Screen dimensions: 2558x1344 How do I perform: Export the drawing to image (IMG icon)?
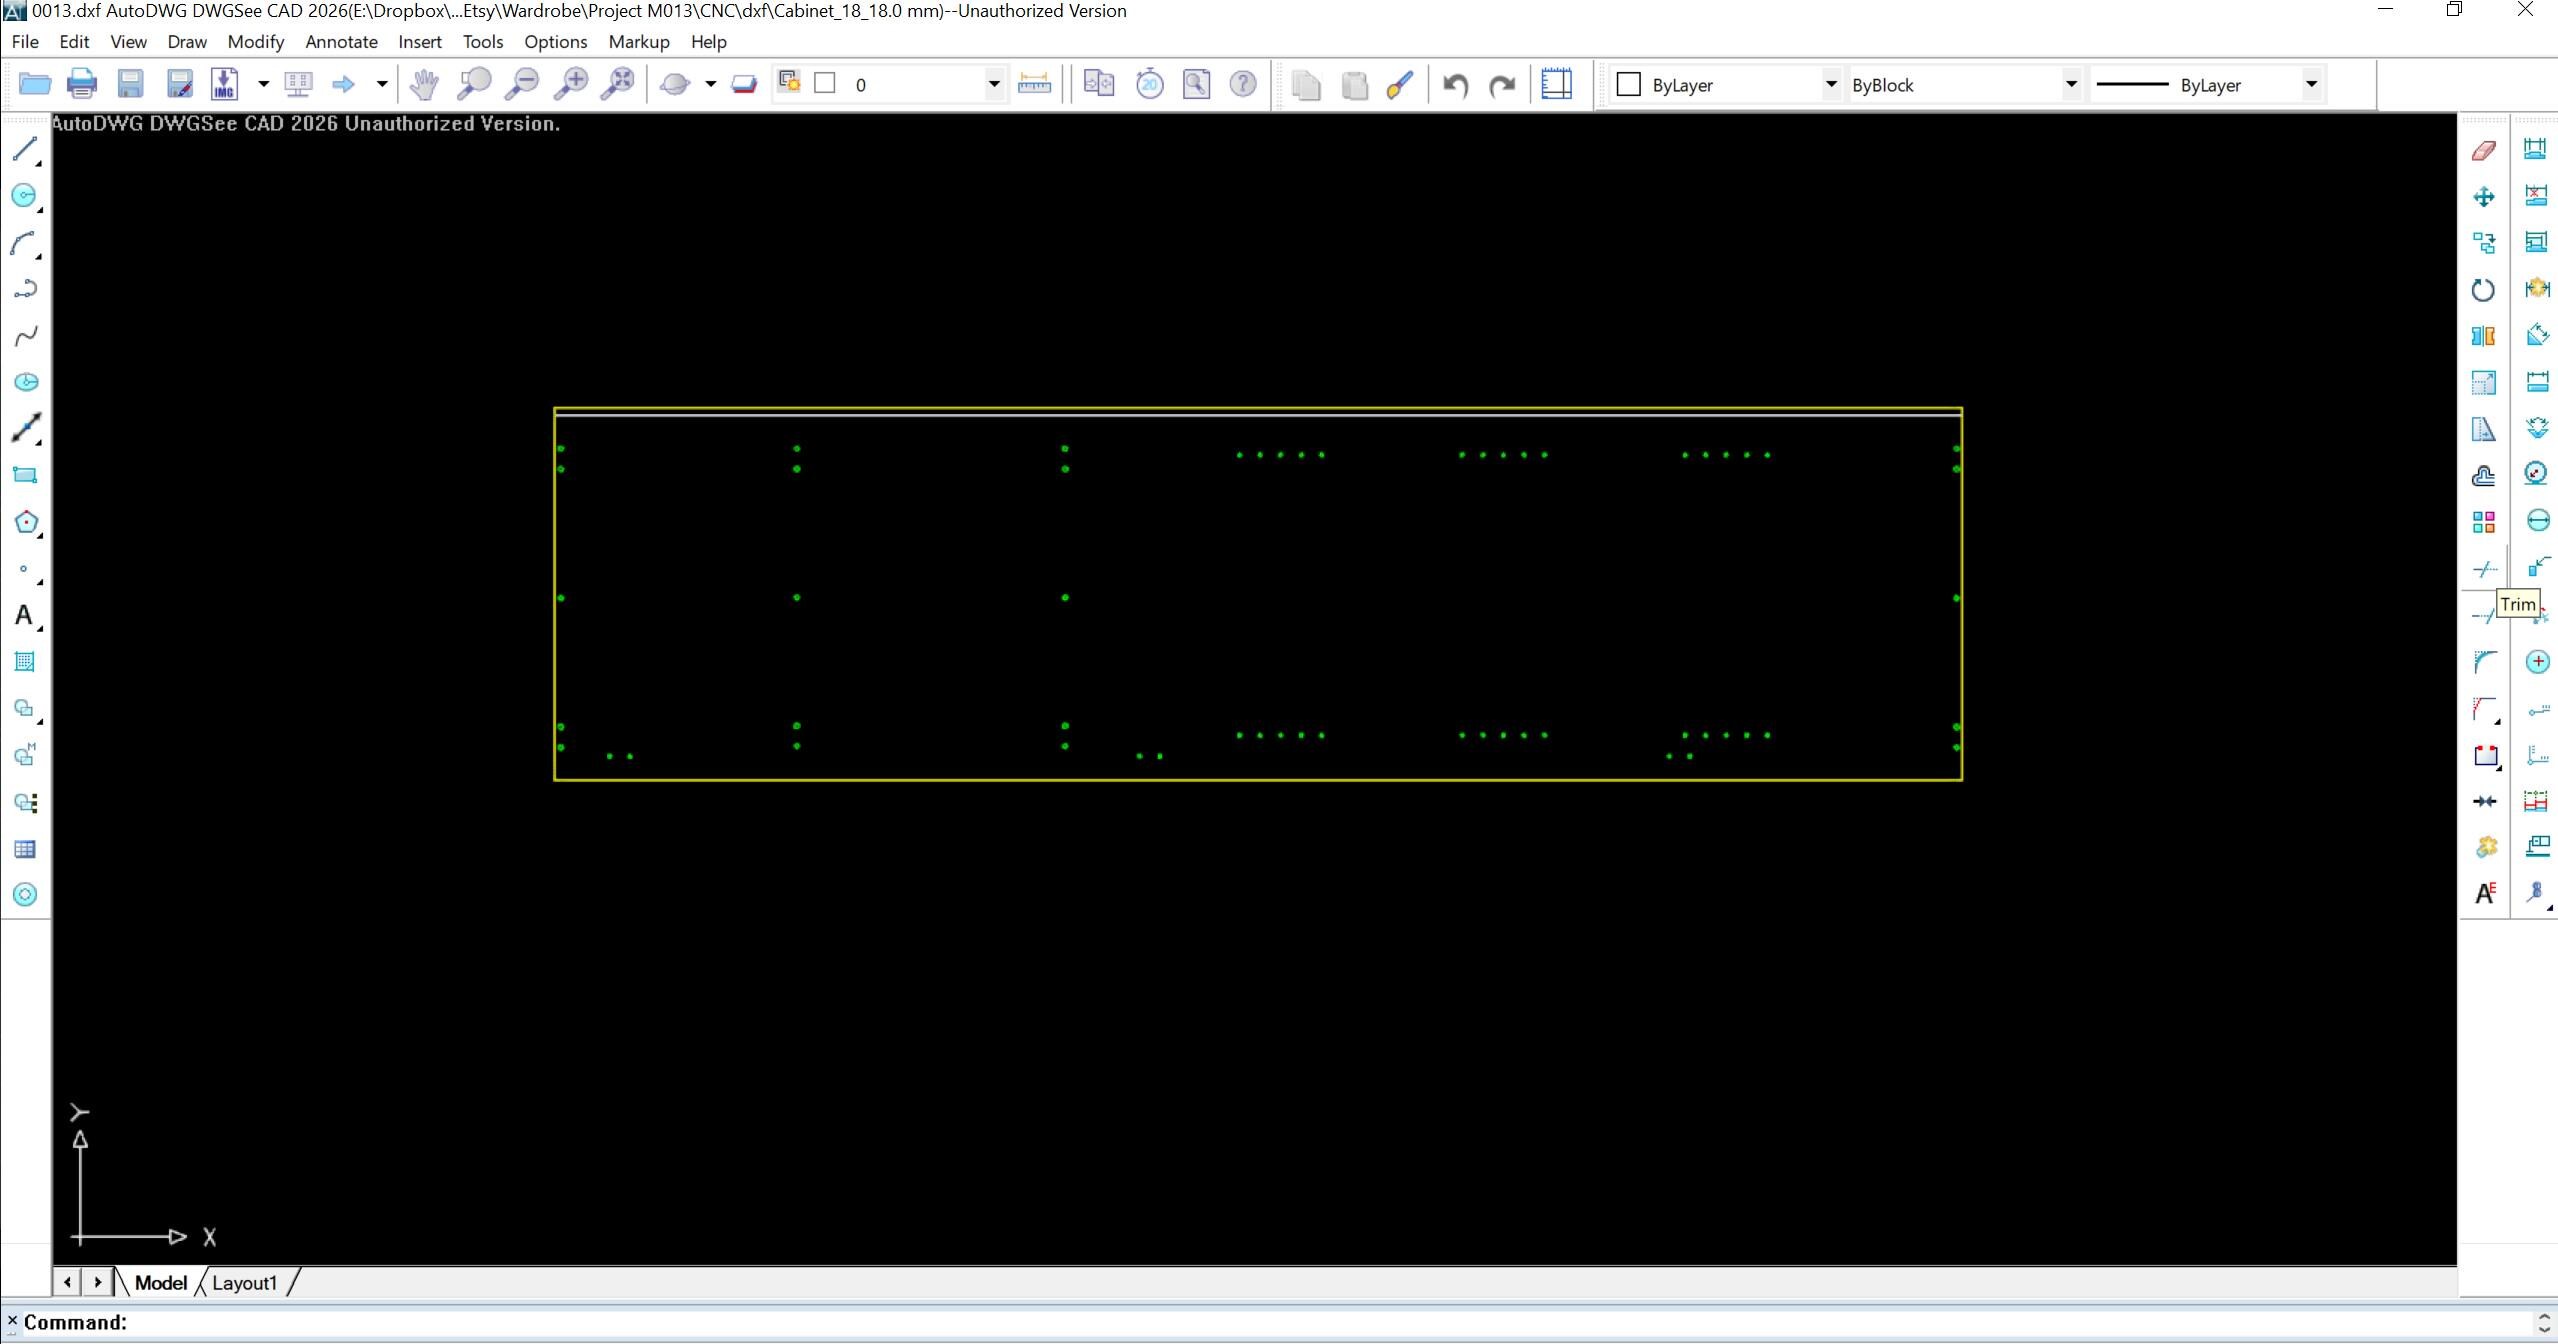[224, 84]
